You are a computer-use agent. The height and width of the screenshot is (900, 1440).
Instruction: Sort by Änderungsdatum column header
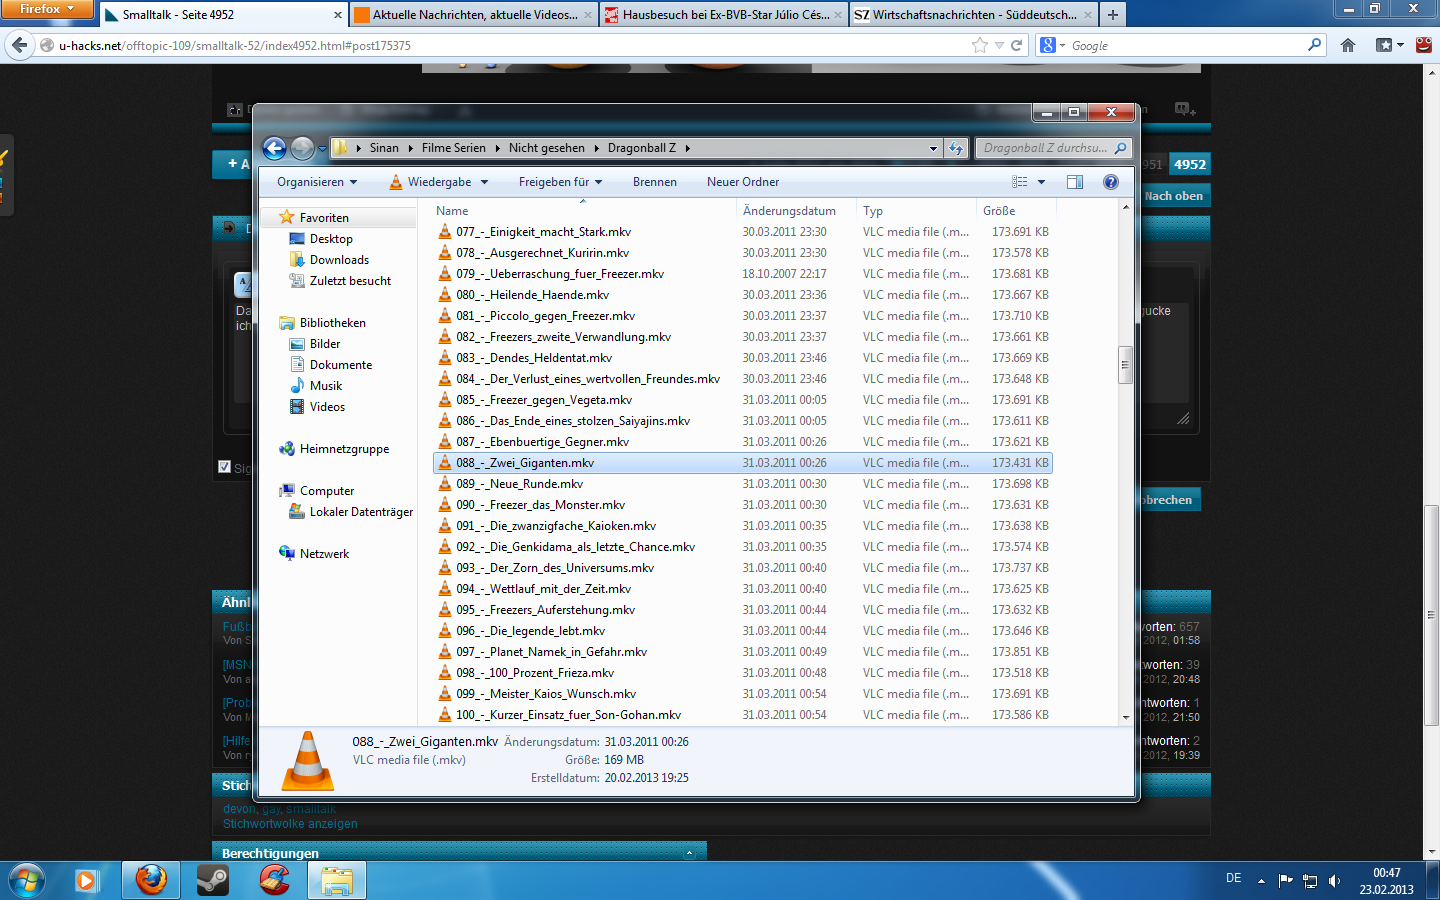tap(797, 211)
